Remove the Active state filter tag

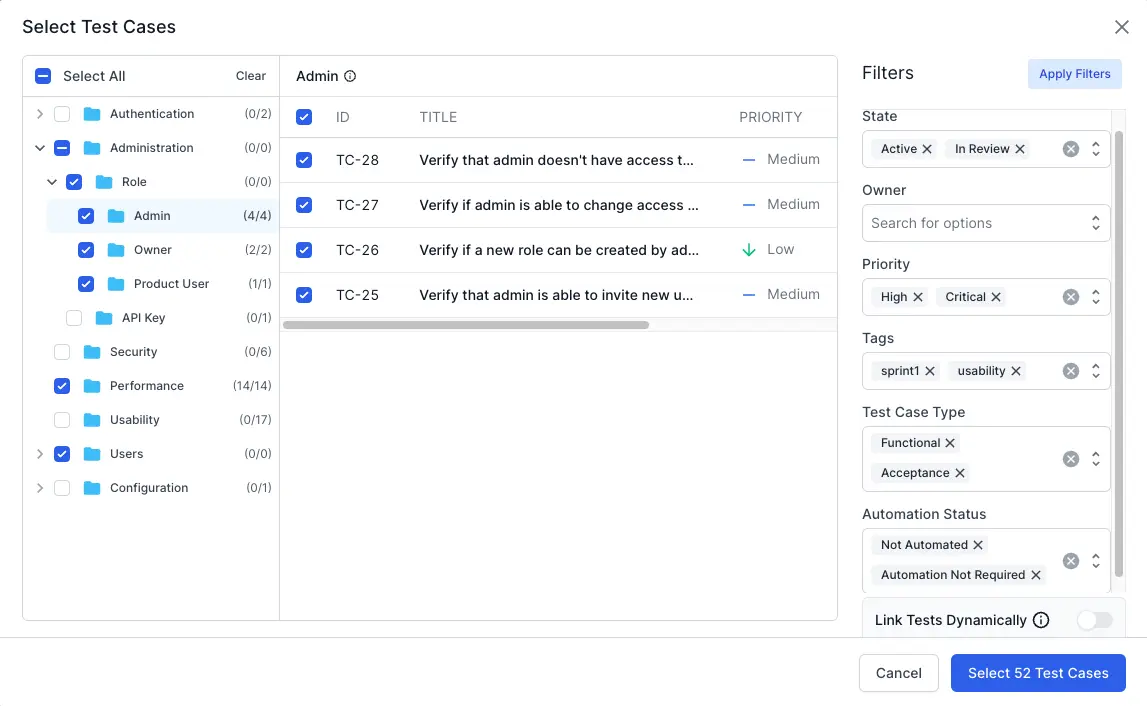(927, 149)
